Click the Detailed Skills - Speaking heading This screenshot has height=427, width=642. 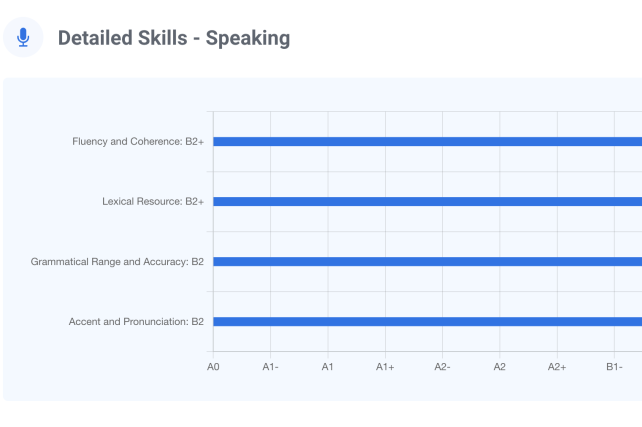(174, 38)
